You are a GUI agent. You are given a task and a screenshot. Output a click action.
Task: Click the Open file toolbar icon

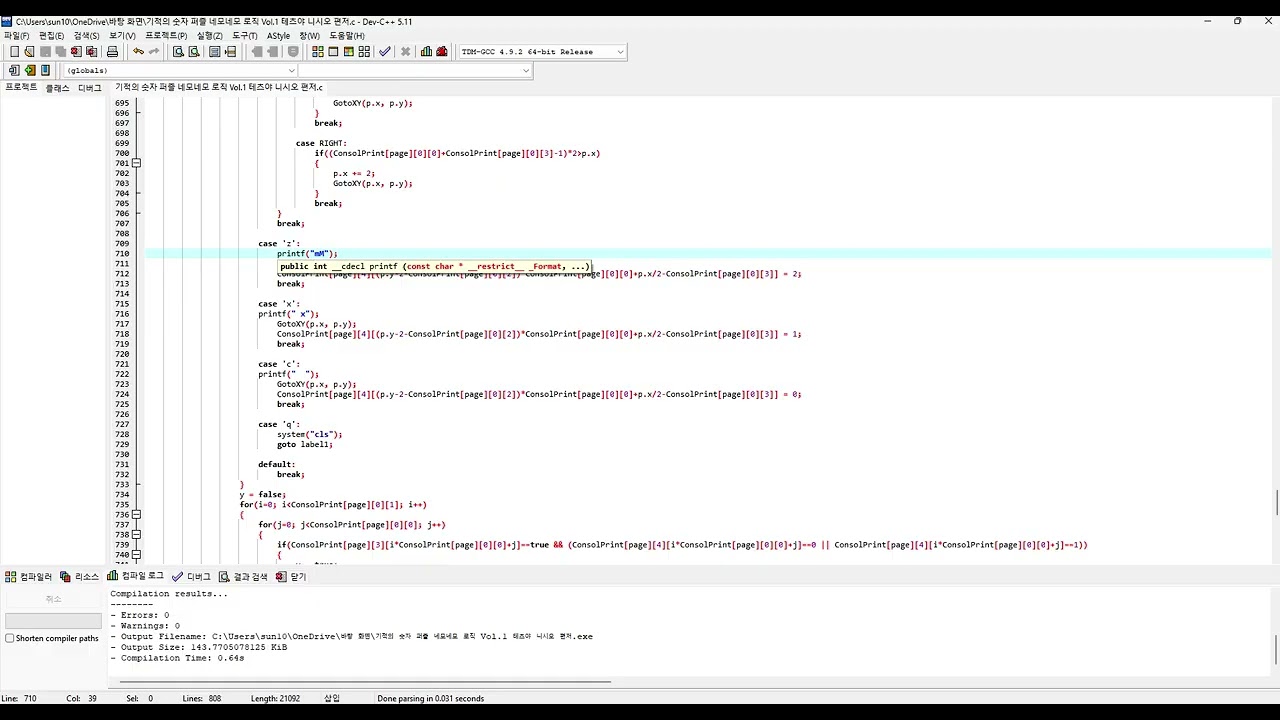(29, 52)
